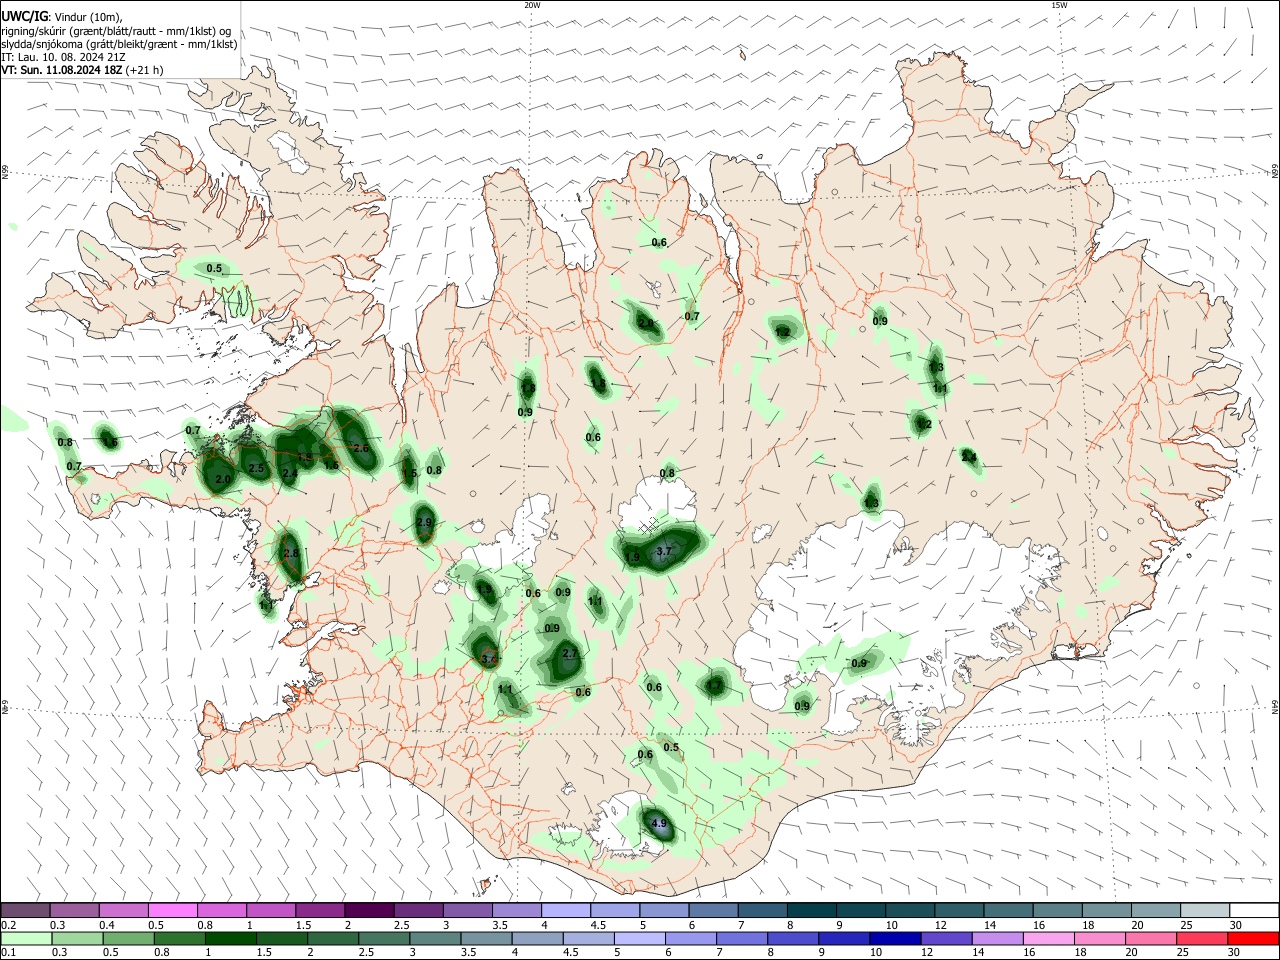Viewport: 1280px width, 960px height.
Task: Select the lavender 4–4.5 snow legend swatch
Action: click(565, 911)
